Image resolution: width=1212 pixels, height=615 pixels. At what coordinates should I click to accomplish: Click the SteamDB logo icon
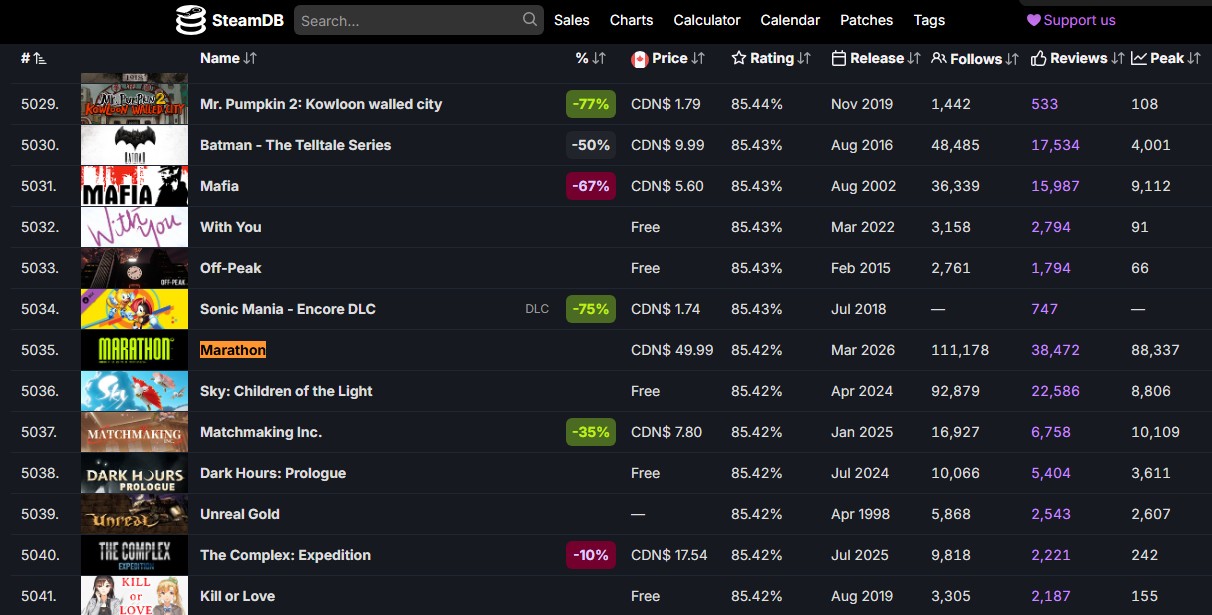pyautogui.click(x=190, y=20)
